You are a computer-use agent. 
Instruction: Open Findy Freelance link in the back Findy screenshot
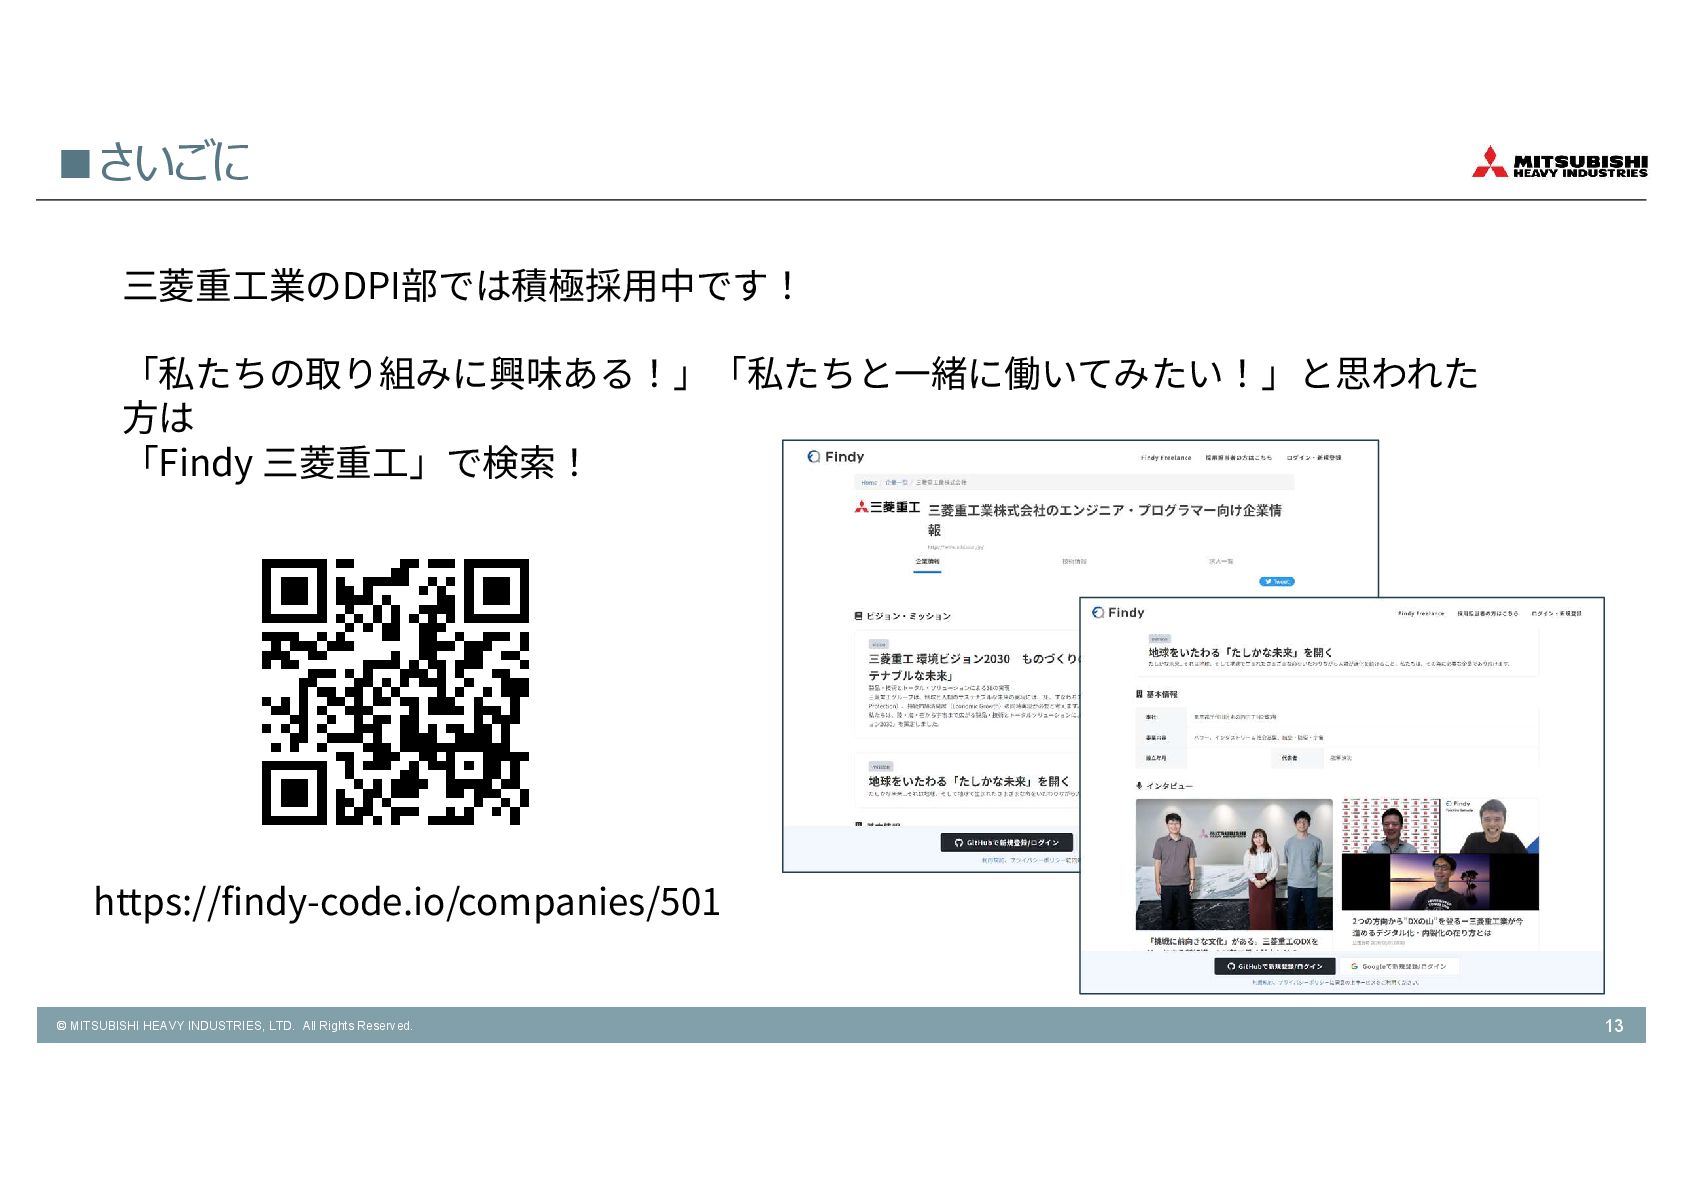[1166, 458]
